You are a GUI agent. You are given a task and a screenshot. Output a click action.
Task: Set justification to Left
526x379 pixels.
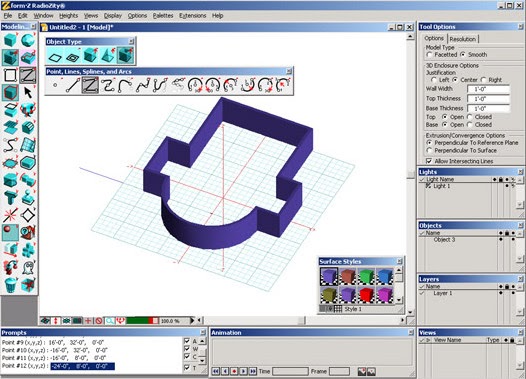tap(434, 80)
